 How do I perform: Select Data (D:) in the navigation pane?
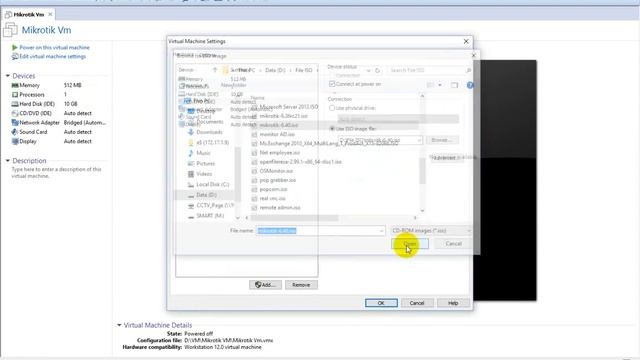tap(206, 195)
